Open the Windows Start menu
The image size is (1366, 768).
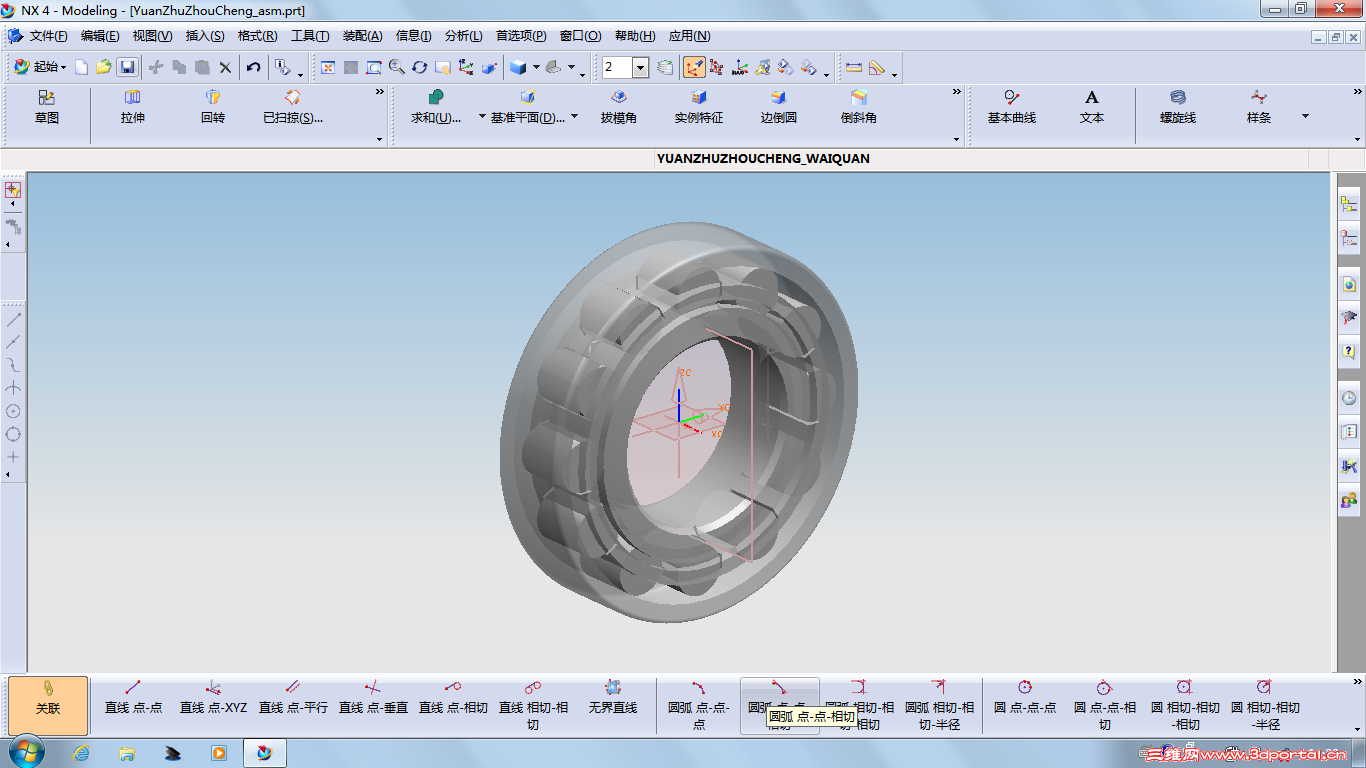(25, 752)
